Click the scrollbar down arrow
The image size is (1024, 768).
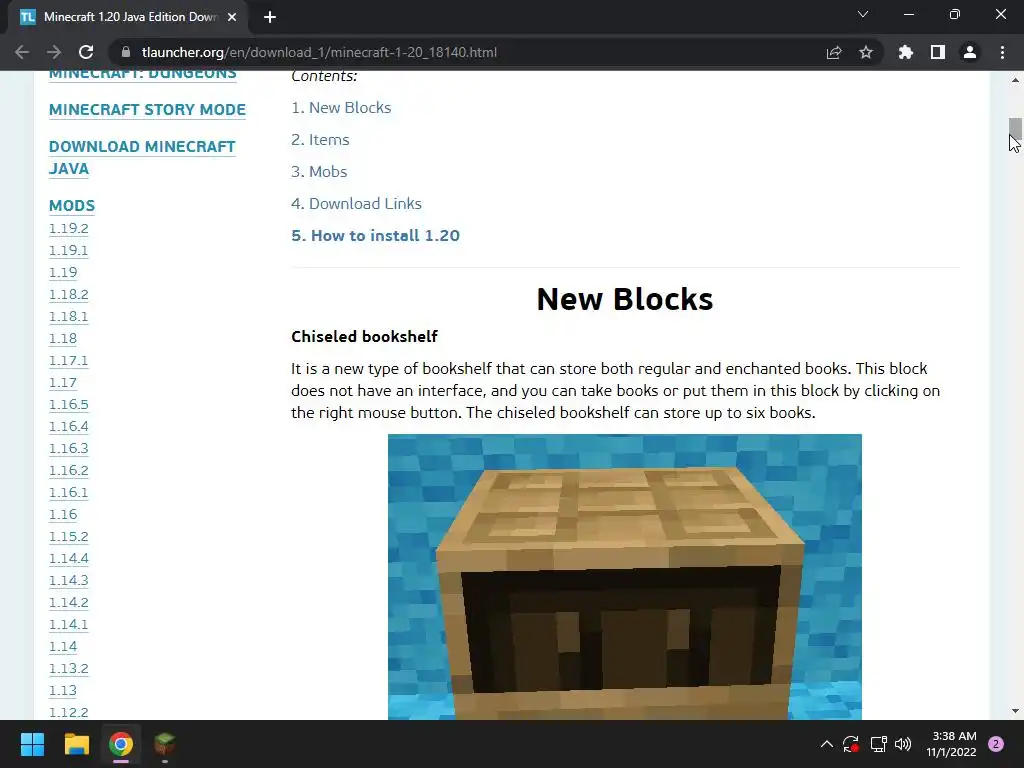pyautogui.click(x=1015, y=711)
